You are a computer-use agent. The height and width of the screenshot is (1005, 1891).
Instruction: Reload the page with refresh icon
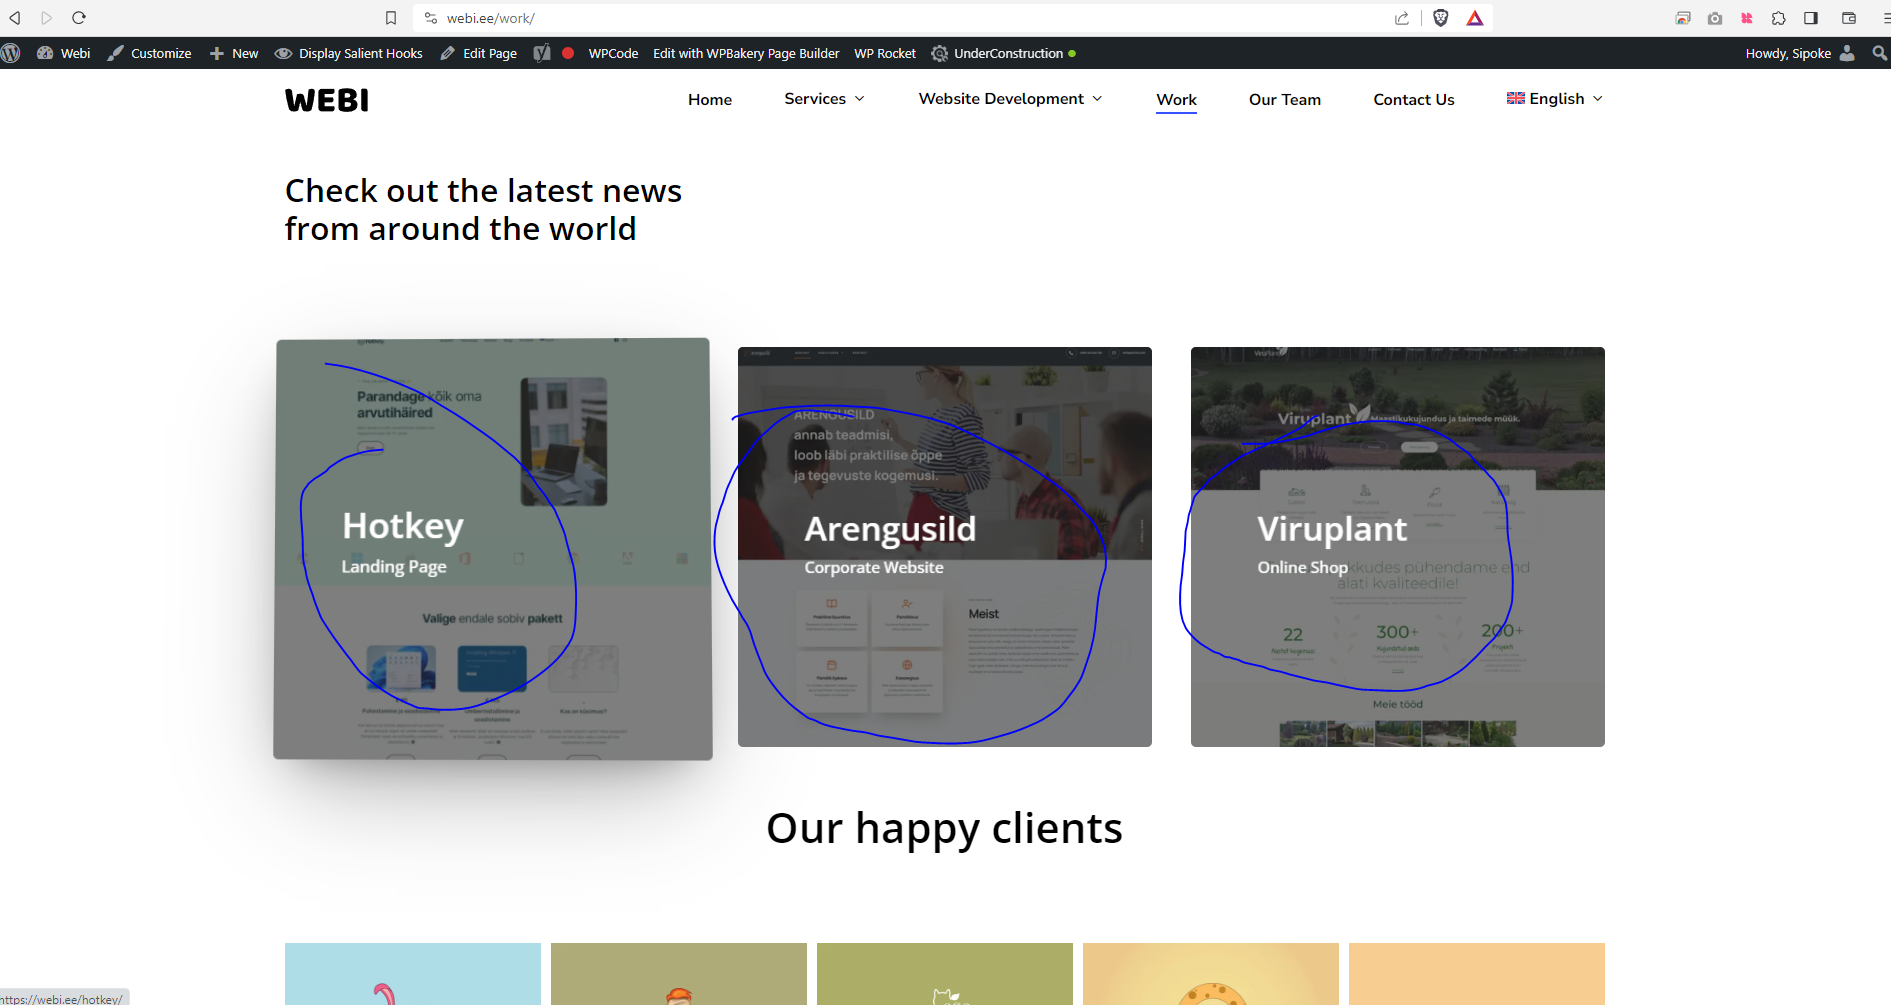coord(79,18)
